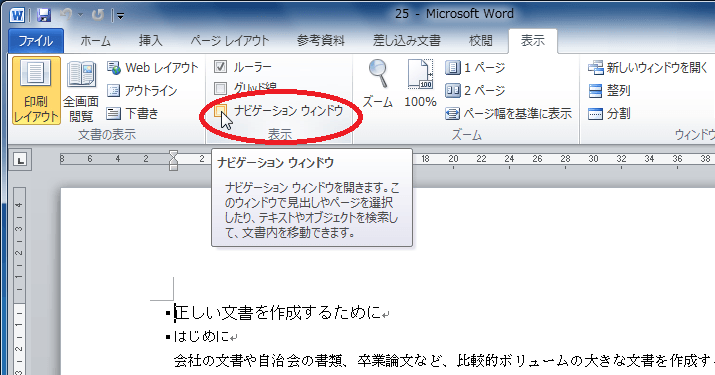Viewport: 715px width, 375px height.
Task: Open the Quick Access Toolbar customize dropdown
Action: [x=120, y=16]
